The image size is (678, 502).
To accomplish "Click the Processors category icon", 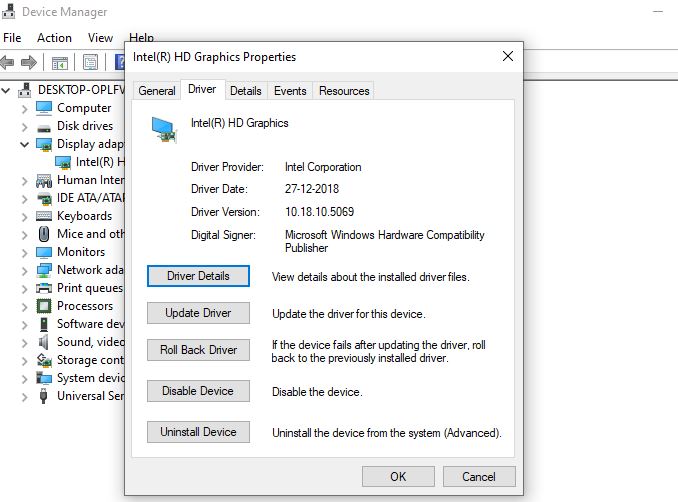I will click(x=44, y=306).
